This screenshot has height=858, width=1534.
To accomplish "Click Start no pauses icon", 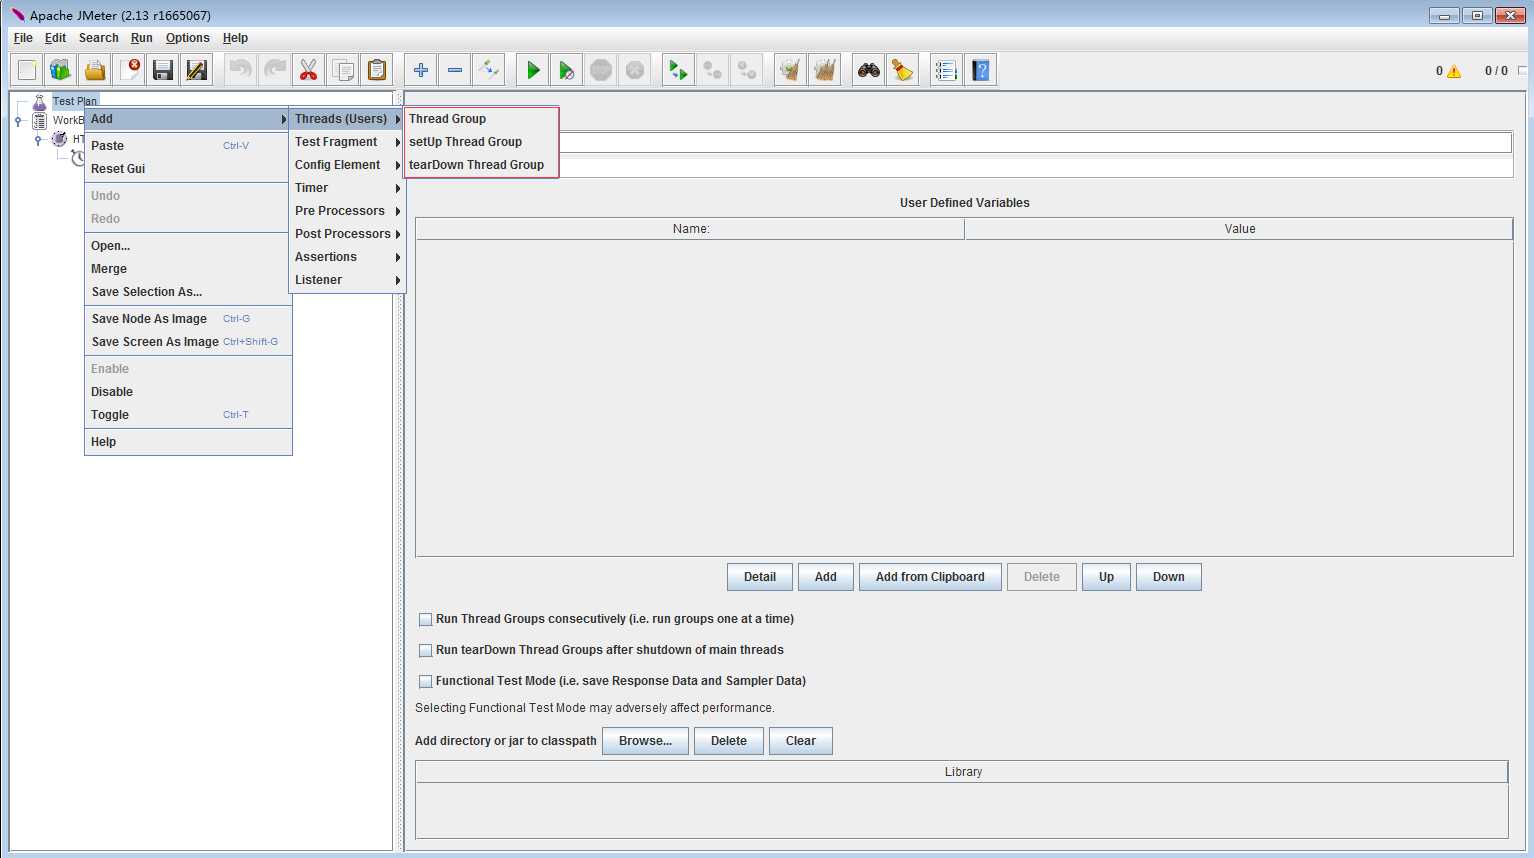I will point(567,70).
